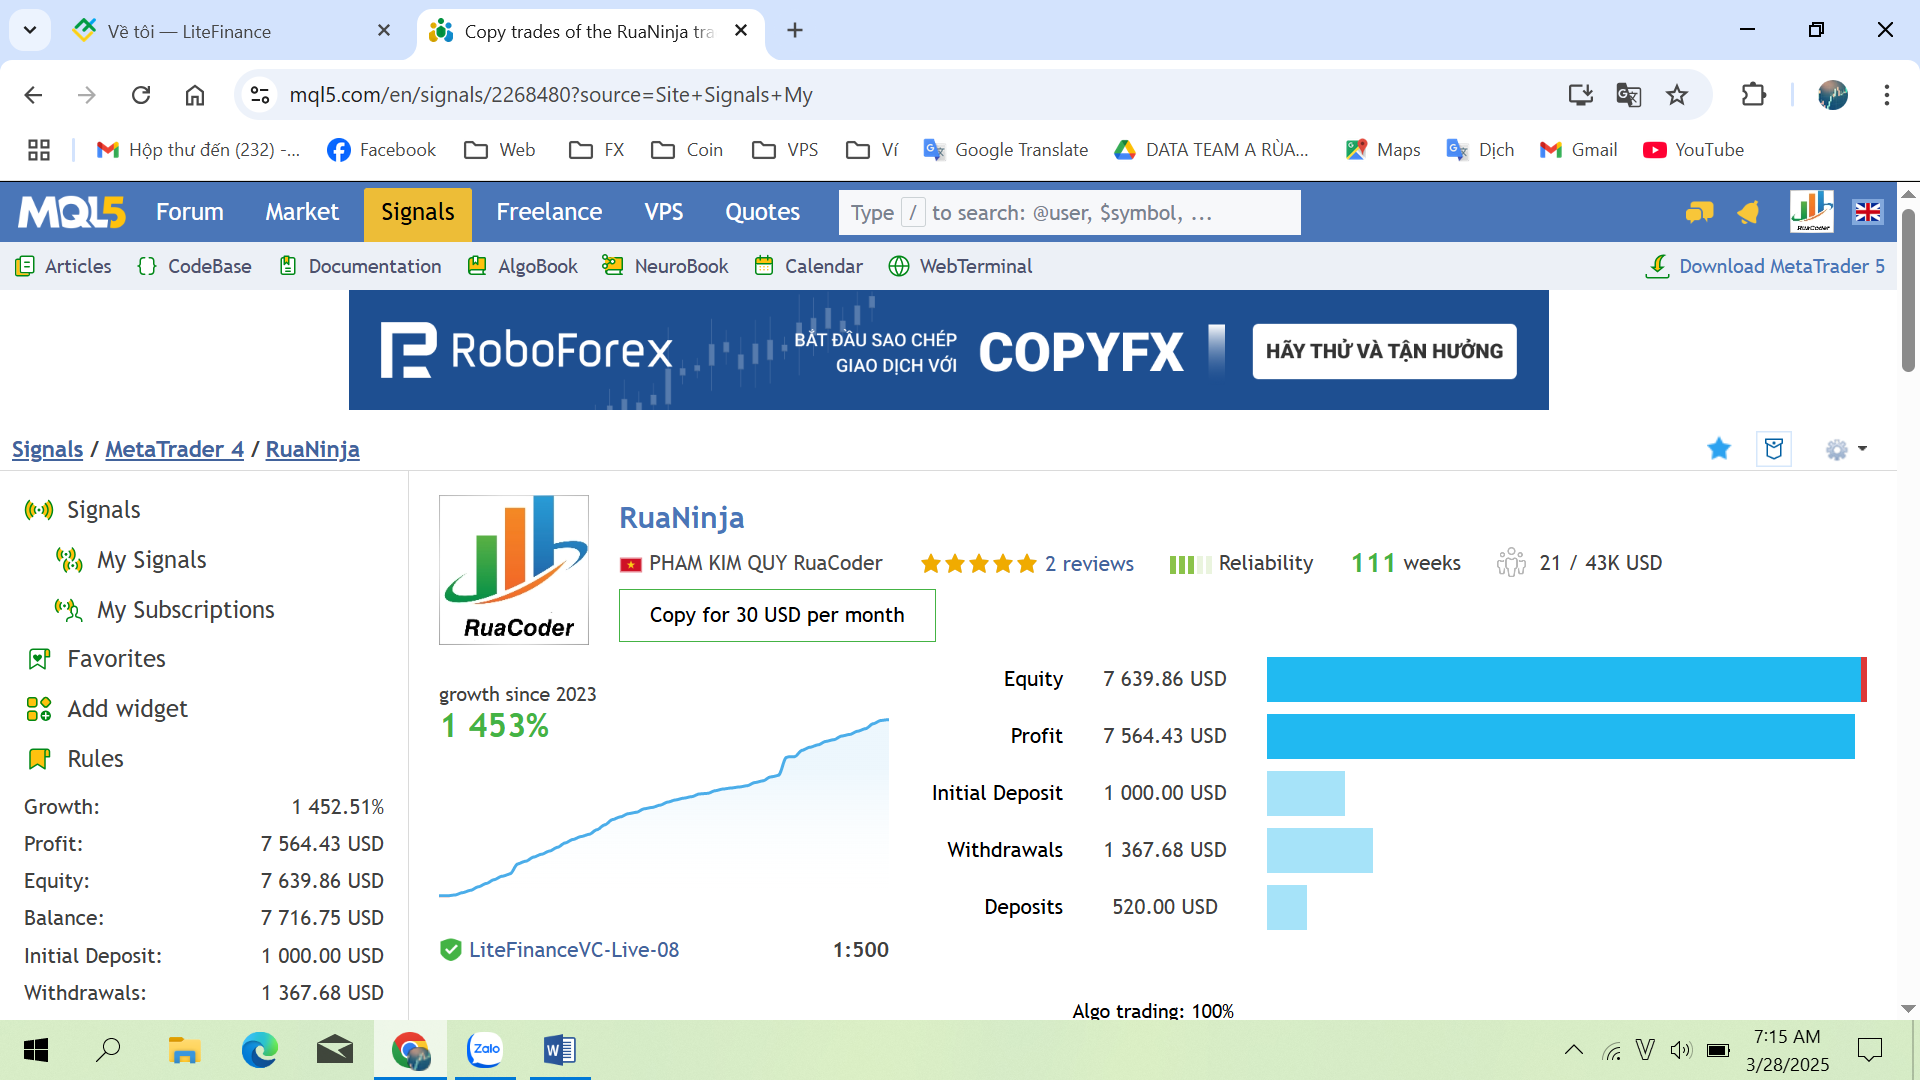Toggle the blue favorite star for signal
Image resolution: width=1920 pixels, height=1080 pixels.
click(x=1719, y=449)
